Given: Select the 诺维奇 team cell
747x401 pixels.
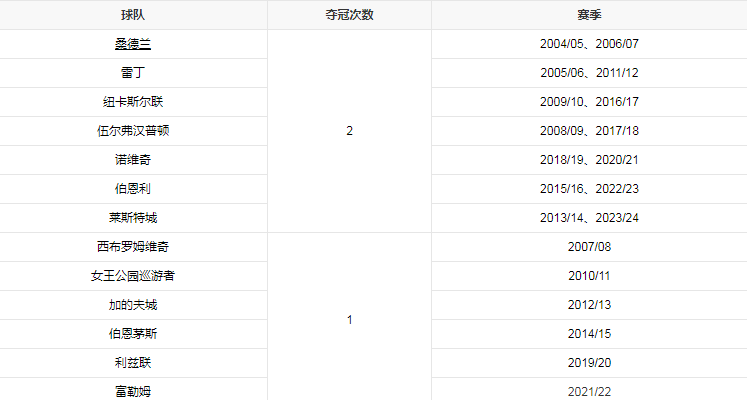Looking at the screenshot, I should click(x=133, y=160).
